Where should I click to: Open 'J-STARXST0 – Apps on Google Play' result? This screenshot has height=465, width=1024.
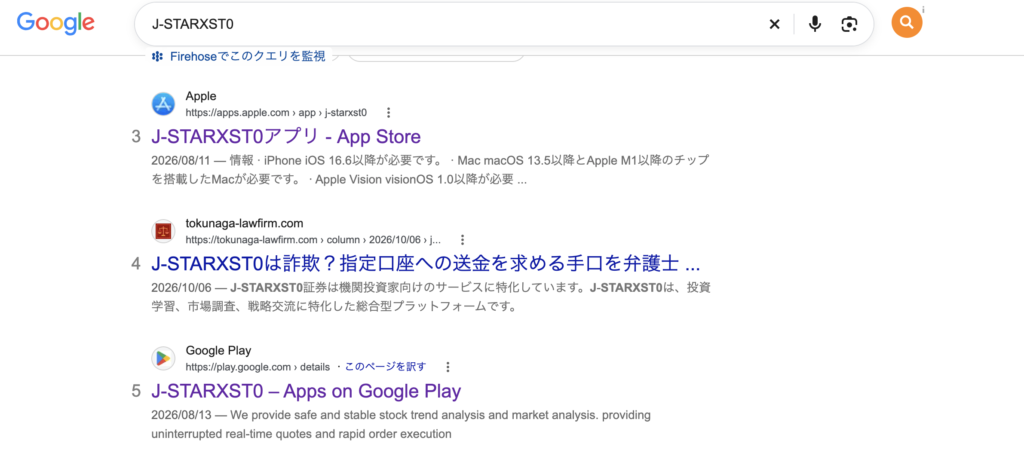tap(306, 391)
